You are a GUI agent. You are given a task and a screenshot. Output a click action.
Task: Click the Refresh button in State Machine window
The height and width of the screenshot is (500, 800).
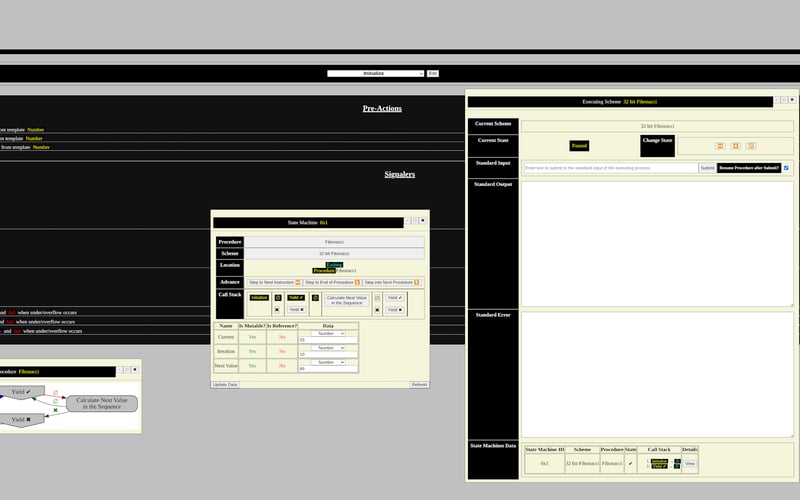tap(419, 385)
